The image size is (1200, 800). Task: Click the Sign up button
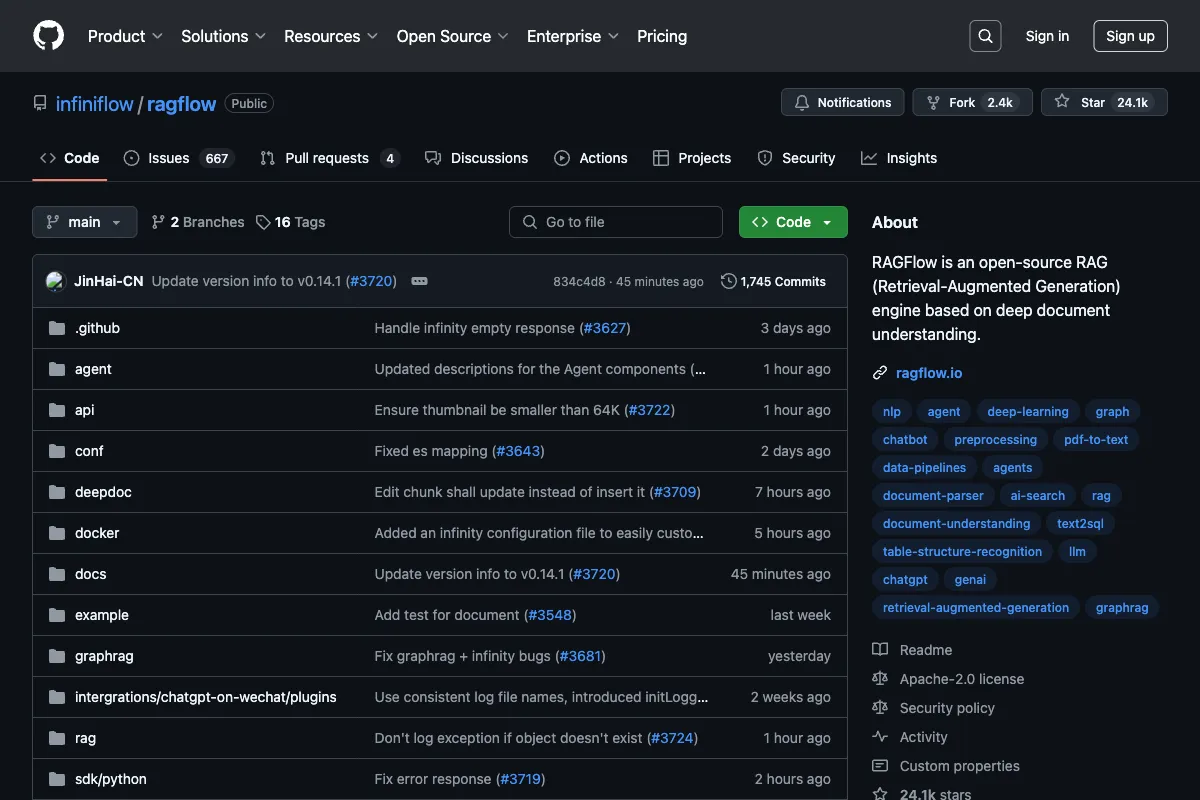1130,36
